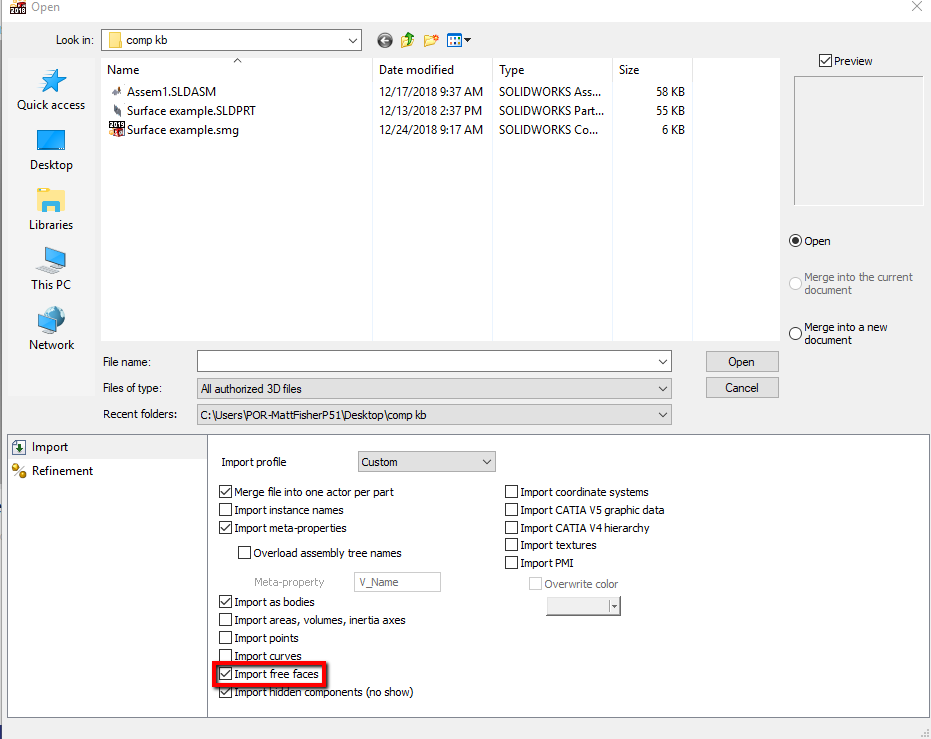The image size is (931, 739).
Task: Switch to the Refinement section
Action: point(107,471)
